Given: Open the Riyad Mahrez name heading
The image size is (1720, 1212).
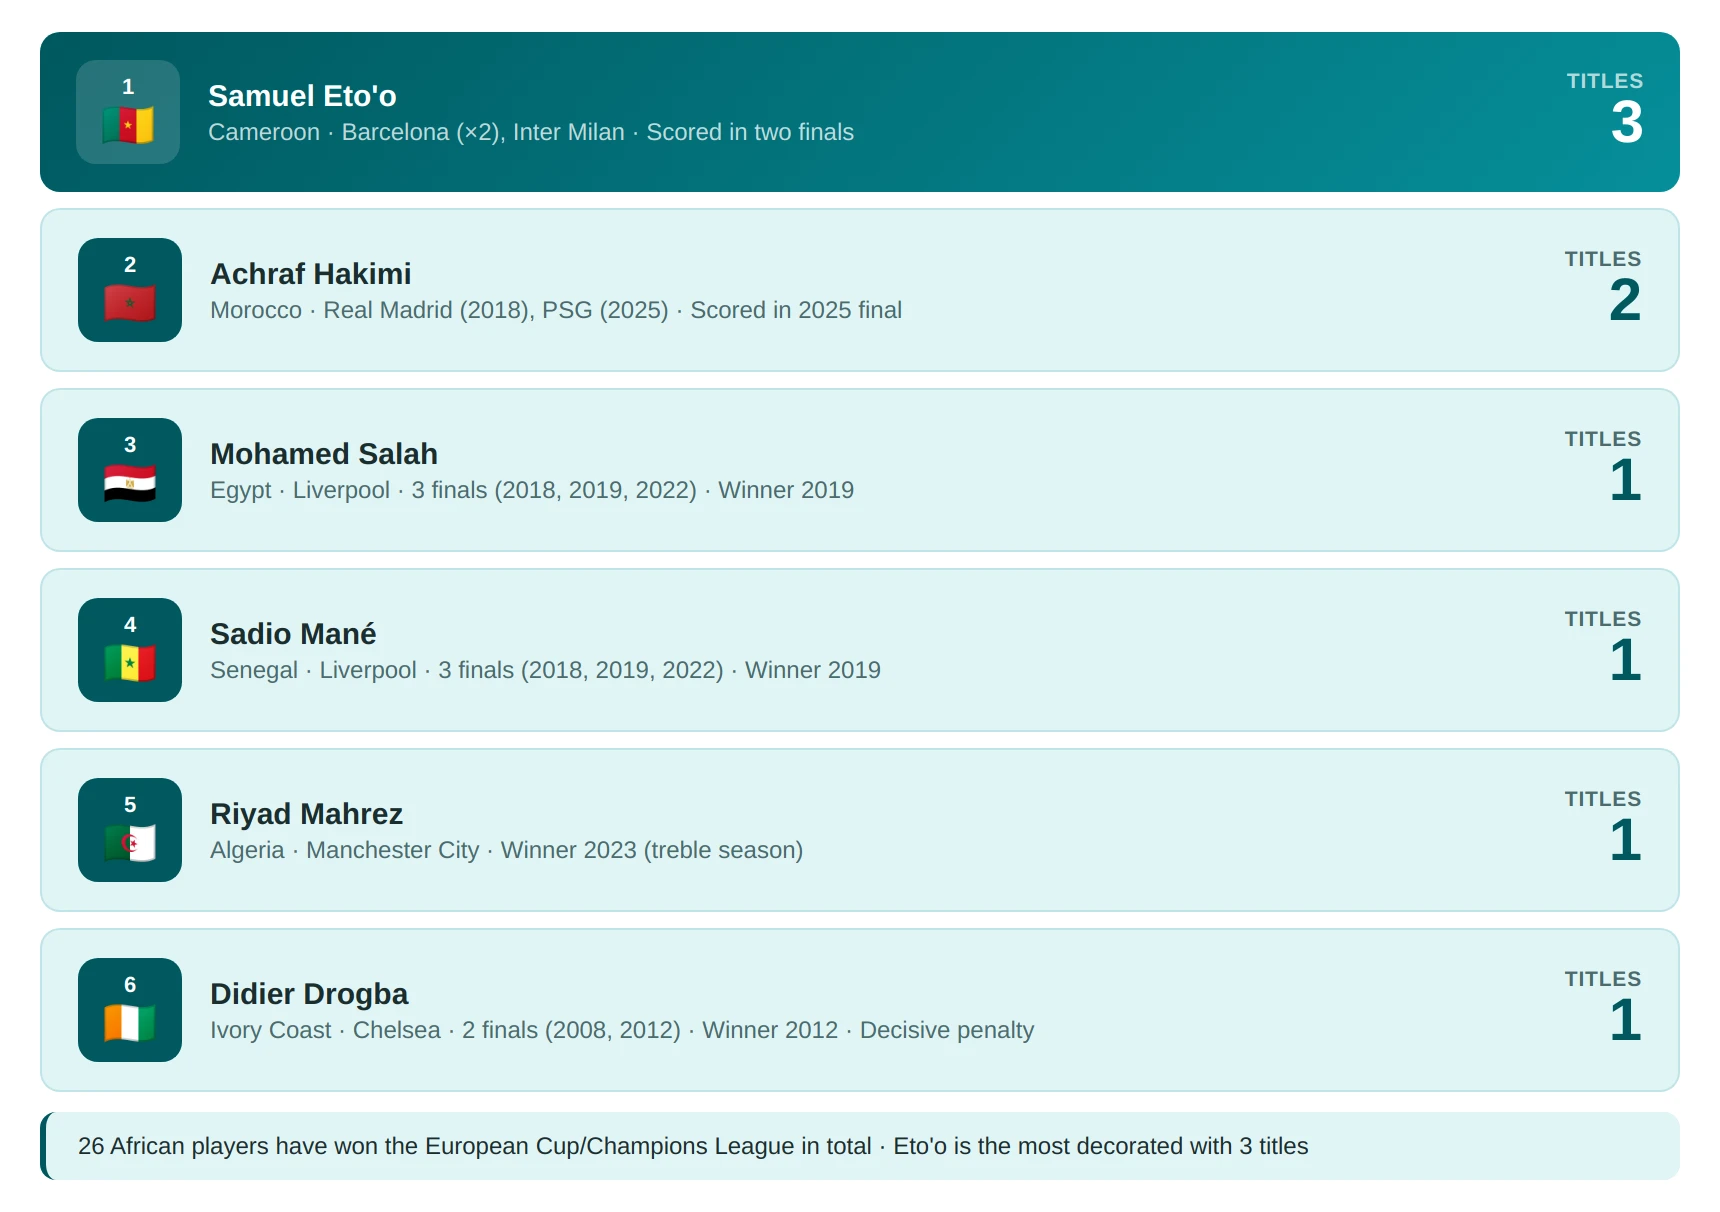Looking at the screenshot, I should (x=306, y=814).
